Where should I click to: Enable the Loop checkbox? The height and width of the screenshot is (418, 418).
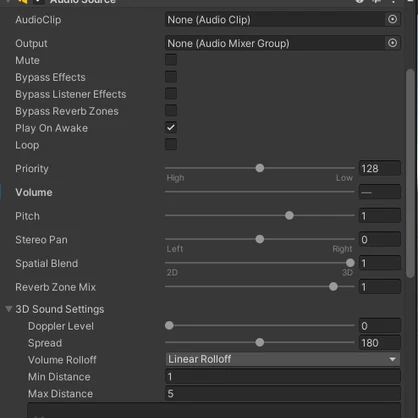tap(171, 145)
